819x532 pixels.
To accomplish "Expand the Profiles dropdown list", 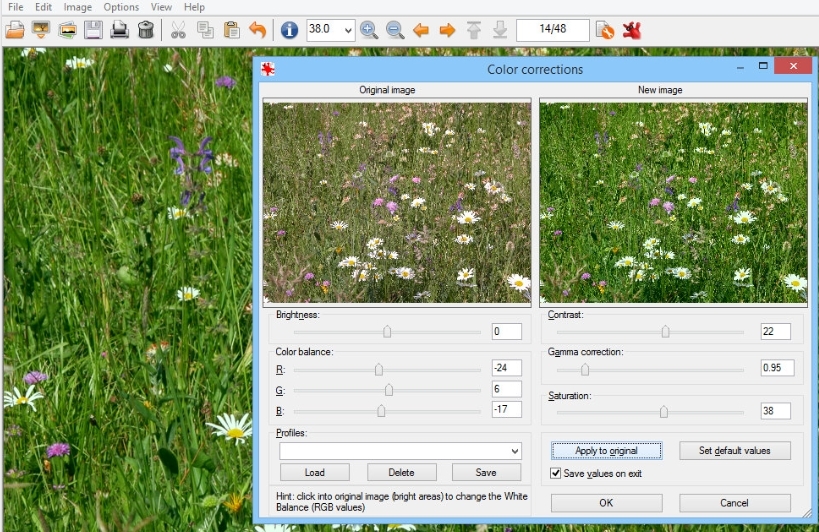I will click(x=514, y=451).
